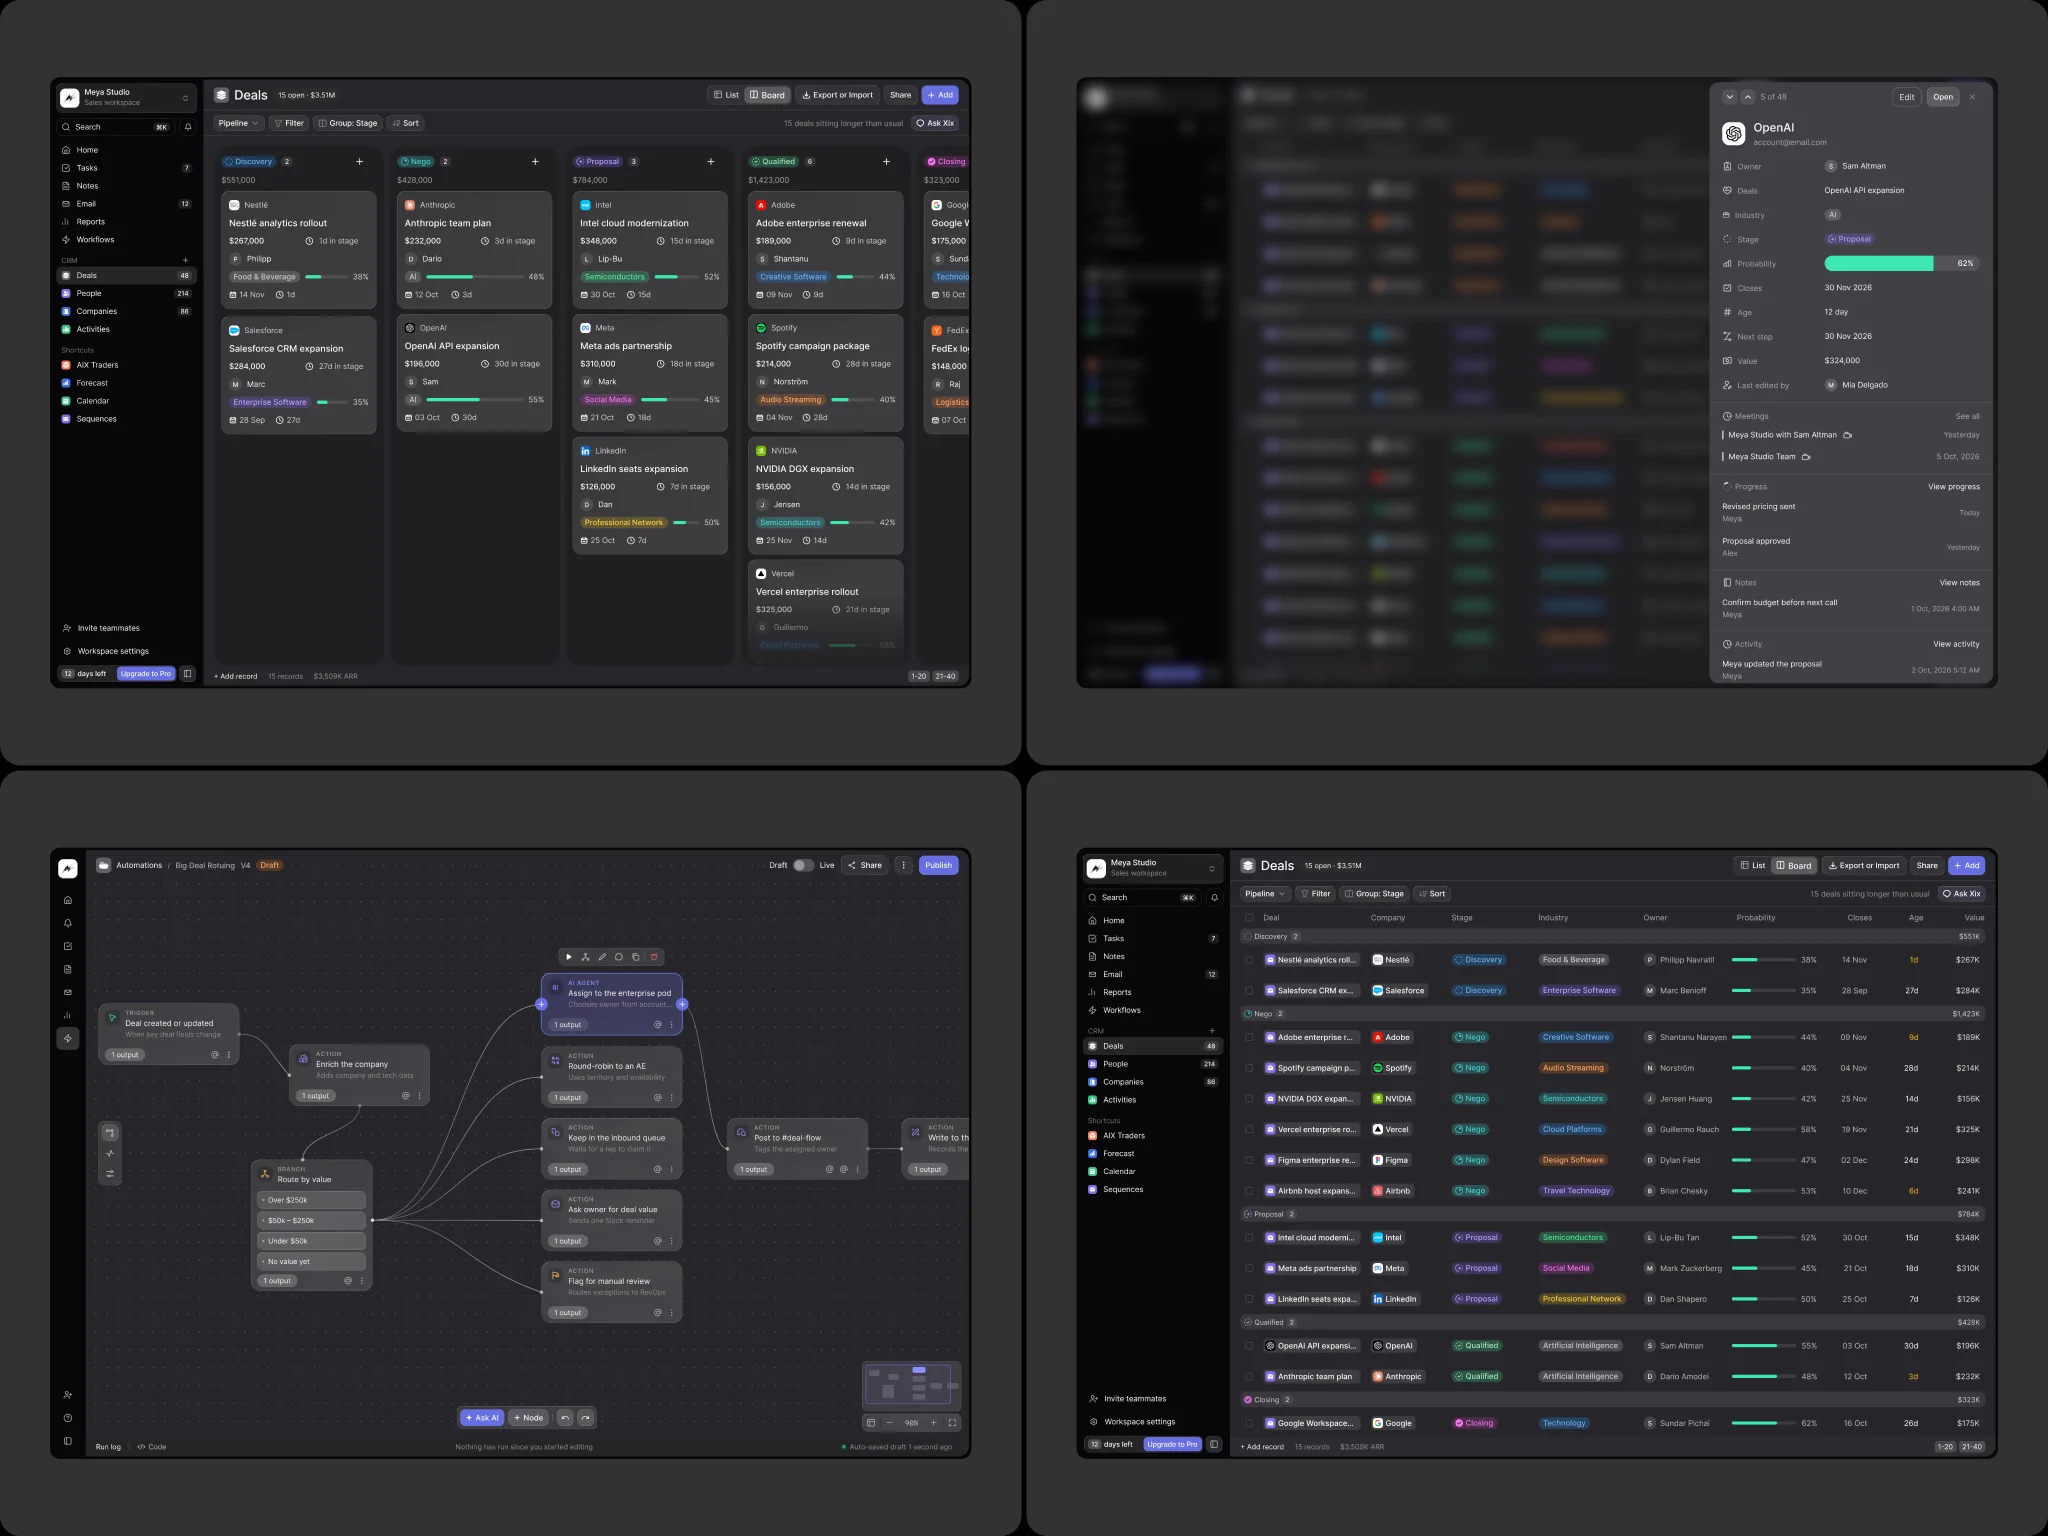Screen dimensions: 2048x1536
Task: Go to next record with down chevron
Action: coord(1729,97)
